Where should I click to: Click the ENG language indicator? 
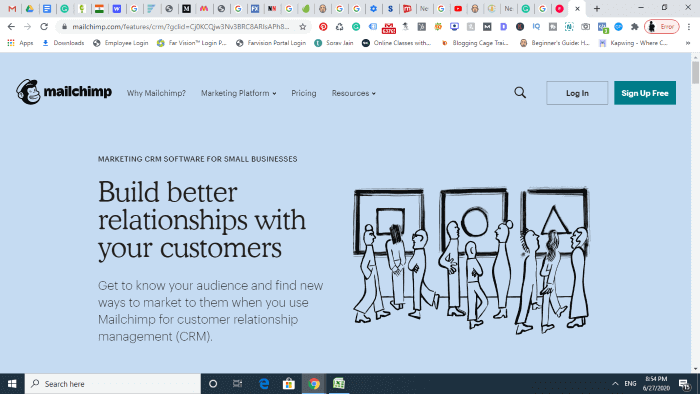tap(630, 384)
